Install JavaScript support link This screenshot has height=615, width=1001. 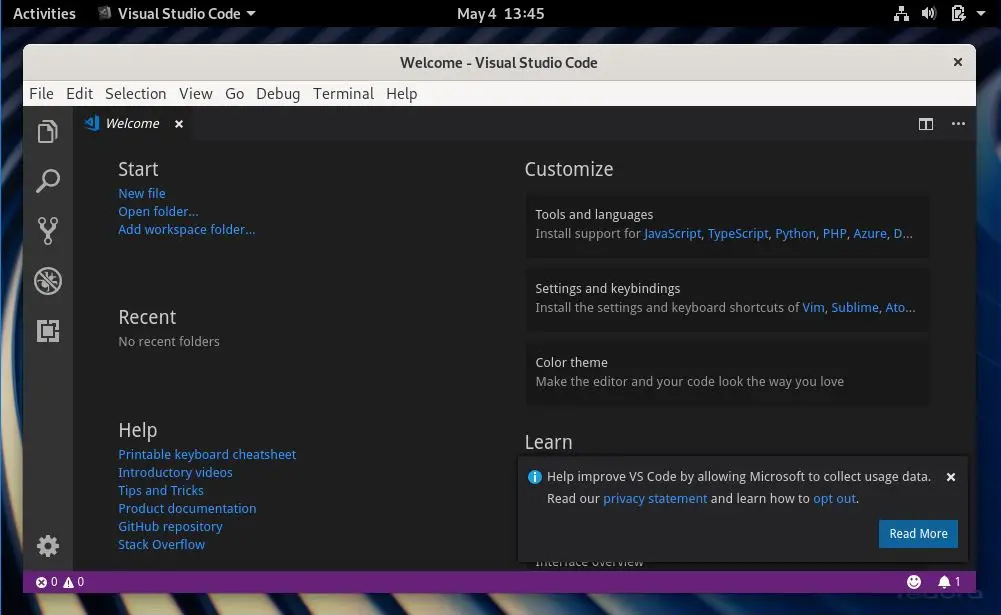point(672,234)
